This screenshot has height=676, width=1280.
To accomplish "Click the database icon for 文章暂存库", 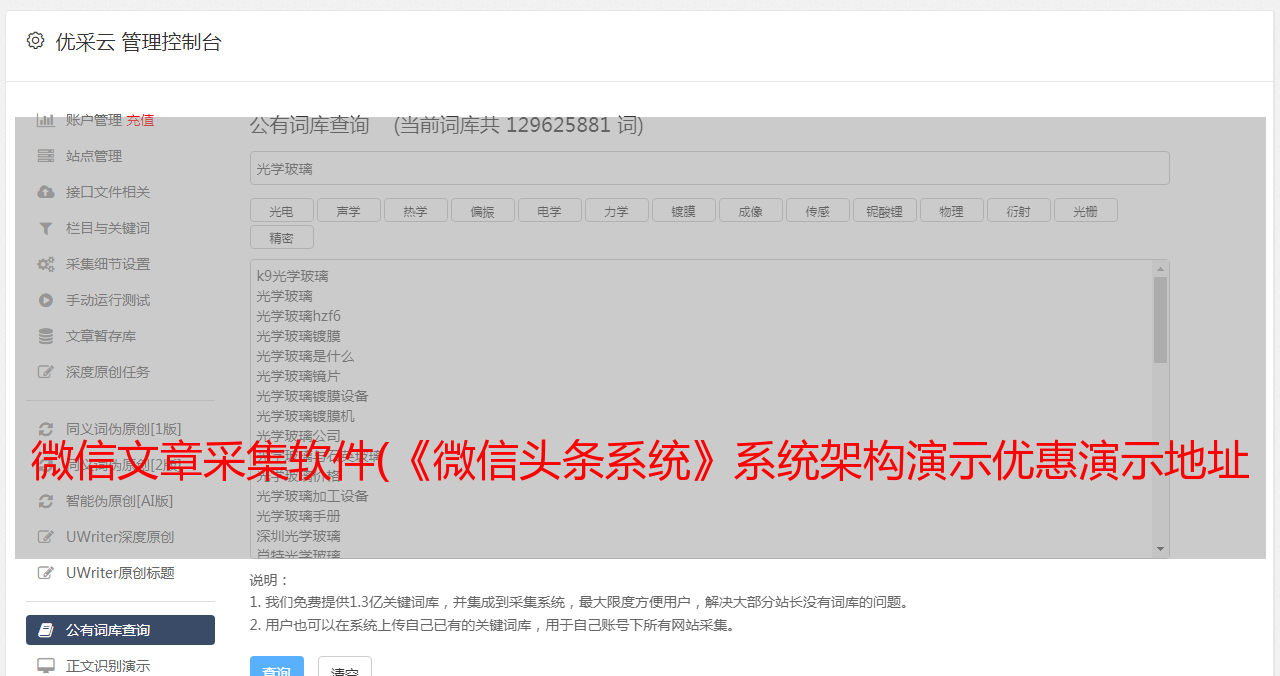I will (45, 336).
